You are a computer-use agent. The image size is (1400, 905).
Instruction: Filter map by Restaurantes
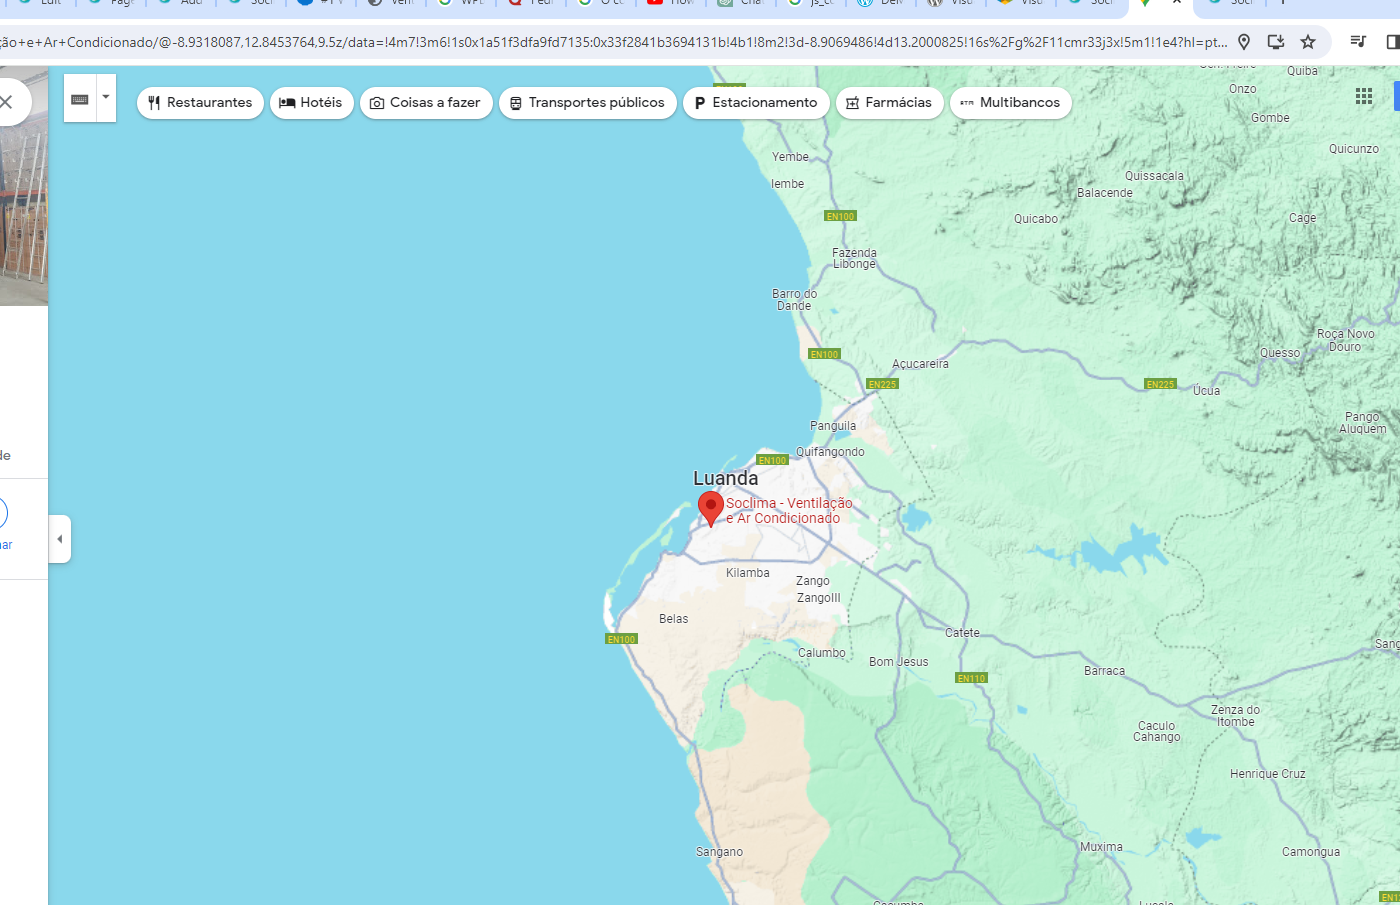coord(200,103)
